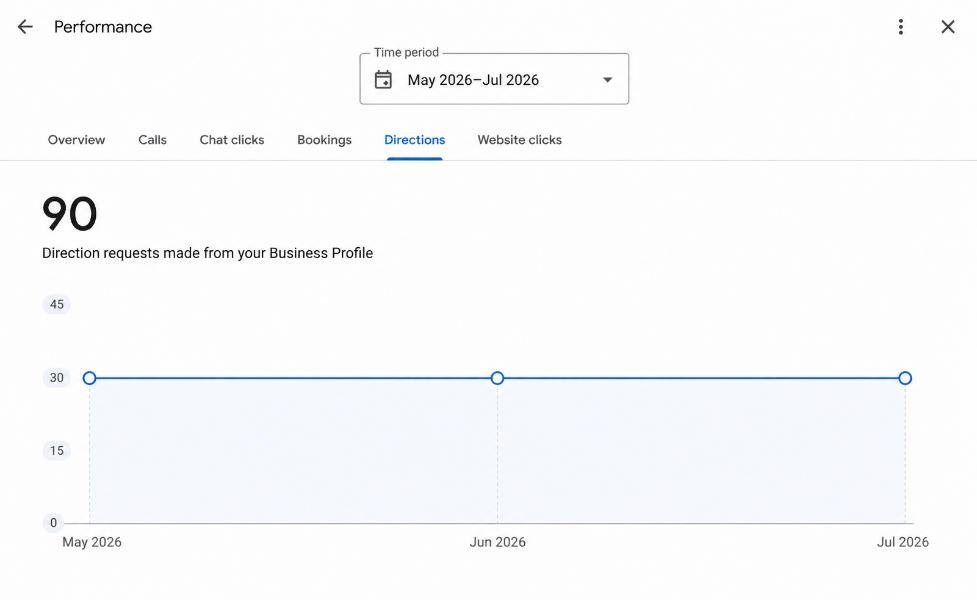This screenshot has height=600, width=977.
Task: Open the Bookings tab
Action: click(x=325, y=140)
